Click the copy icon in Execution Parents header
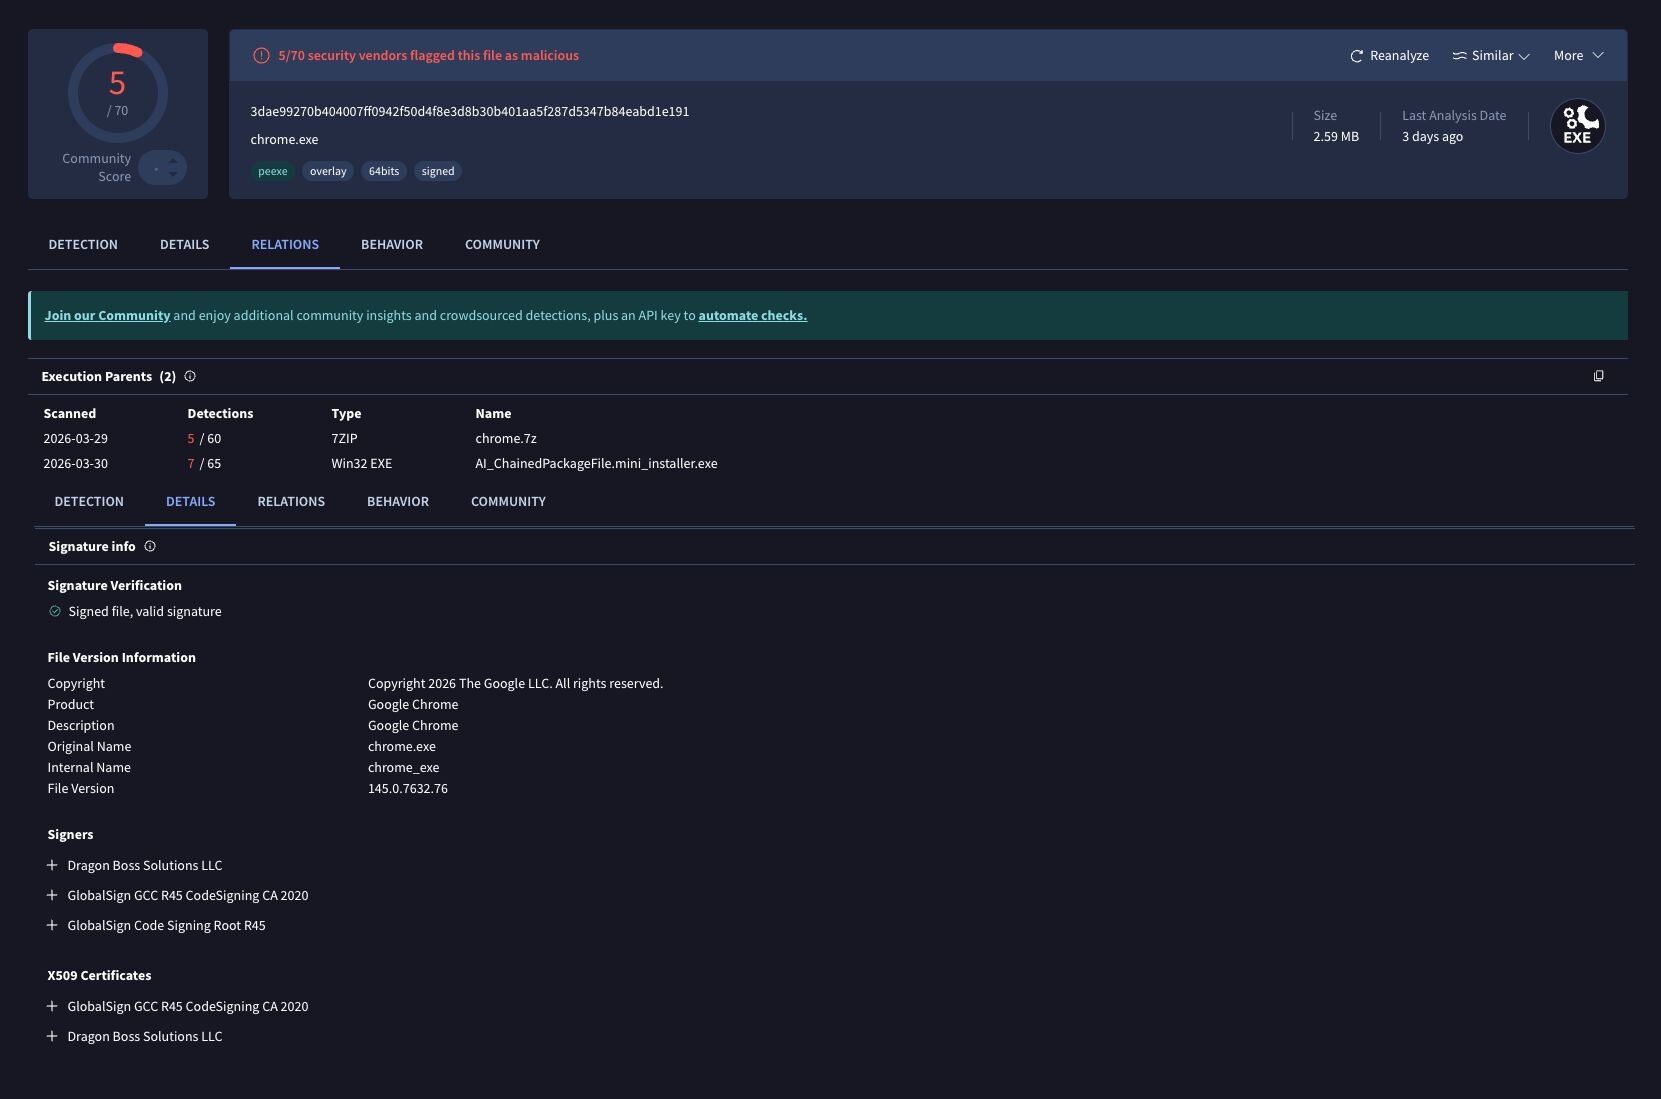 pos(1598,376)
